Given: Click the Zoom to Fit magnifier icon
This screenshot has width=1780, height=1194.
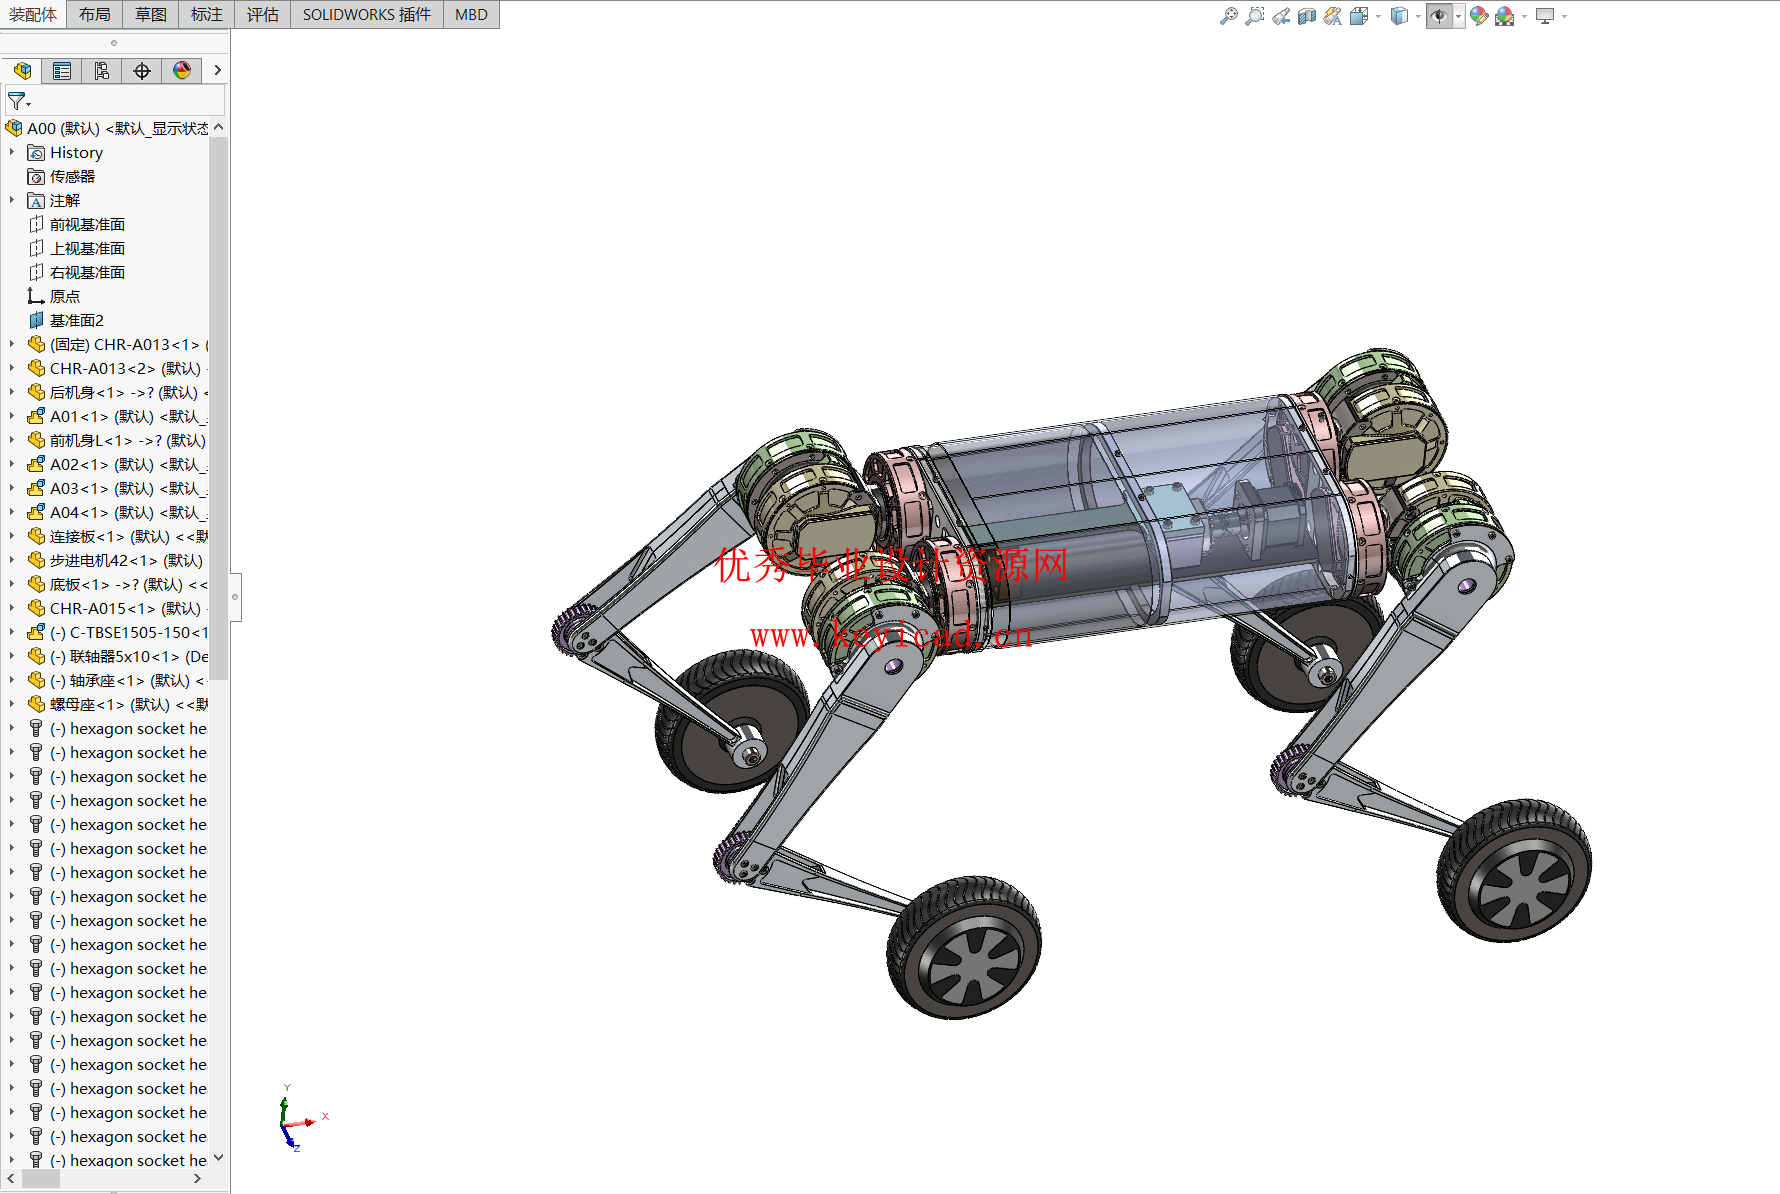Looking at the screenshot, I should 1229,16.
